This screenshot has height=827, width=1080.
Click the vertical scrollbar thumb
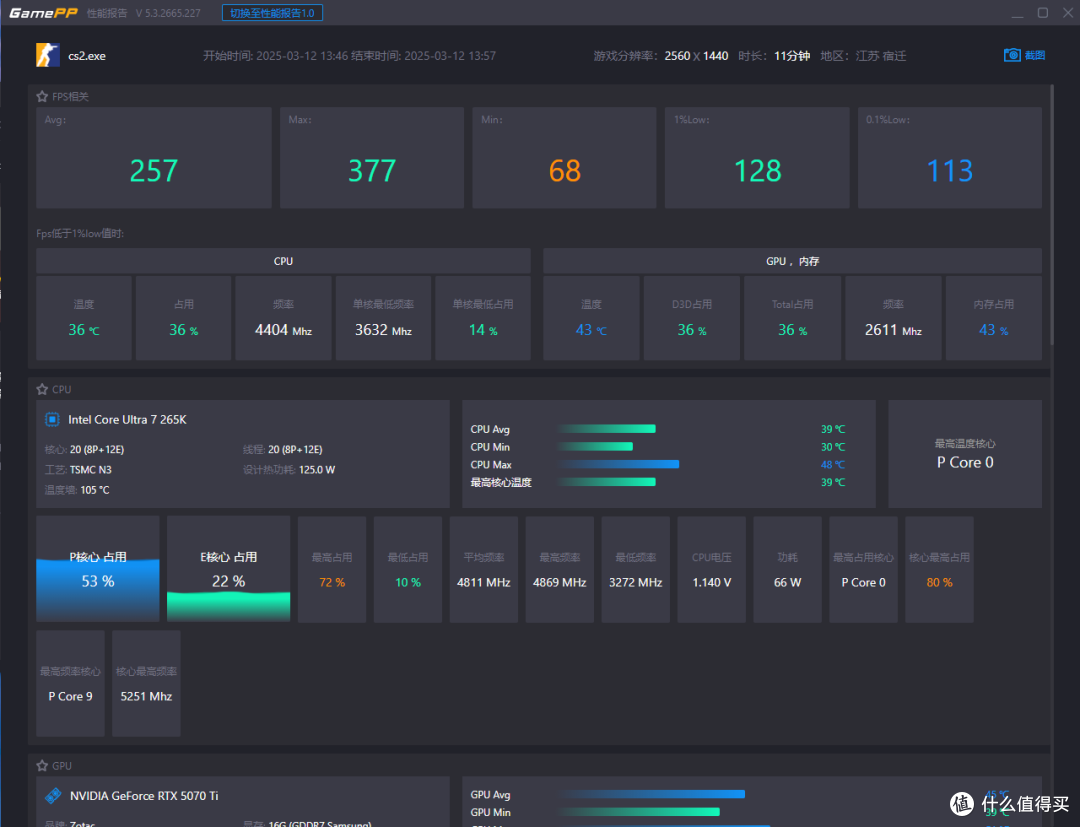coord(1052,215)
